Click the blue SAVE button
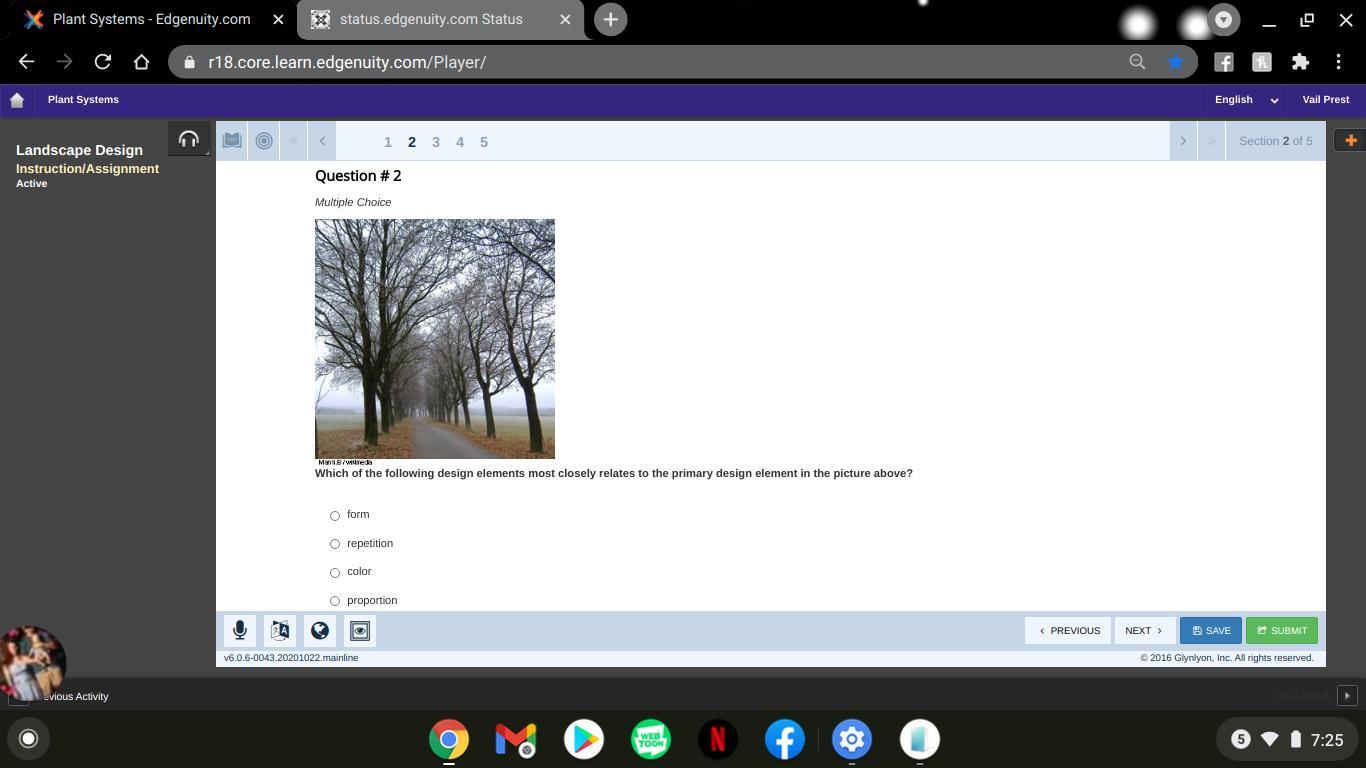Viewport: 1366px width, 768px height. point(1211,630)
